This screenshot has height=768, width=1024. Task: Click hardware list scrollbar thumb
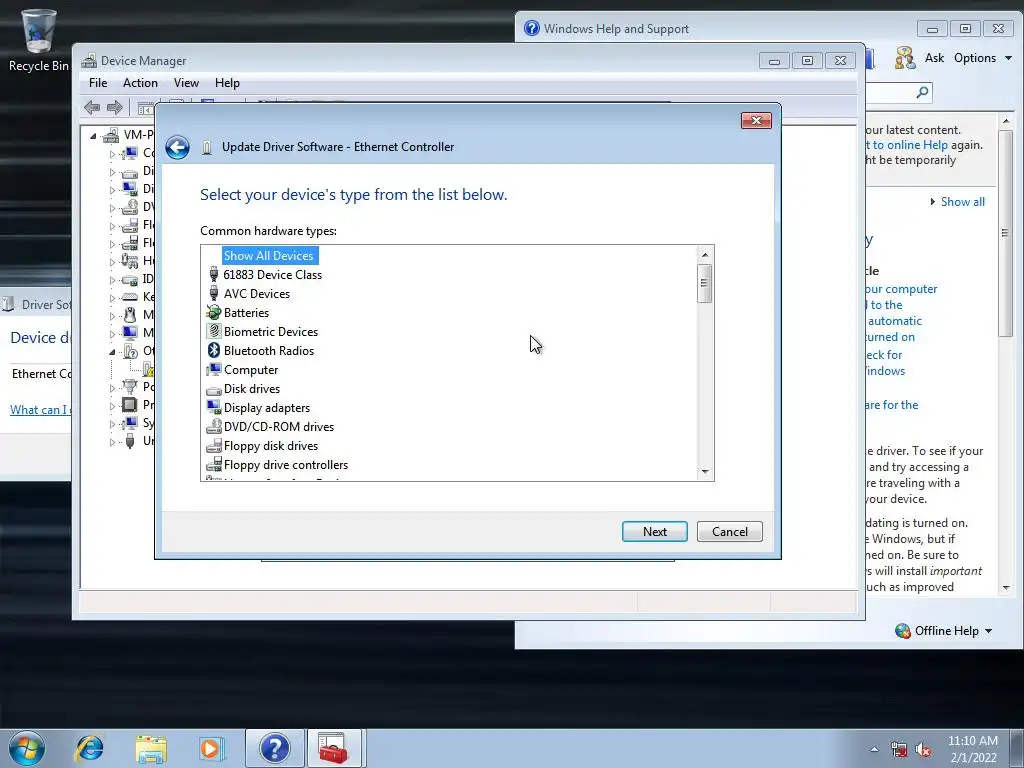(704, 283)
